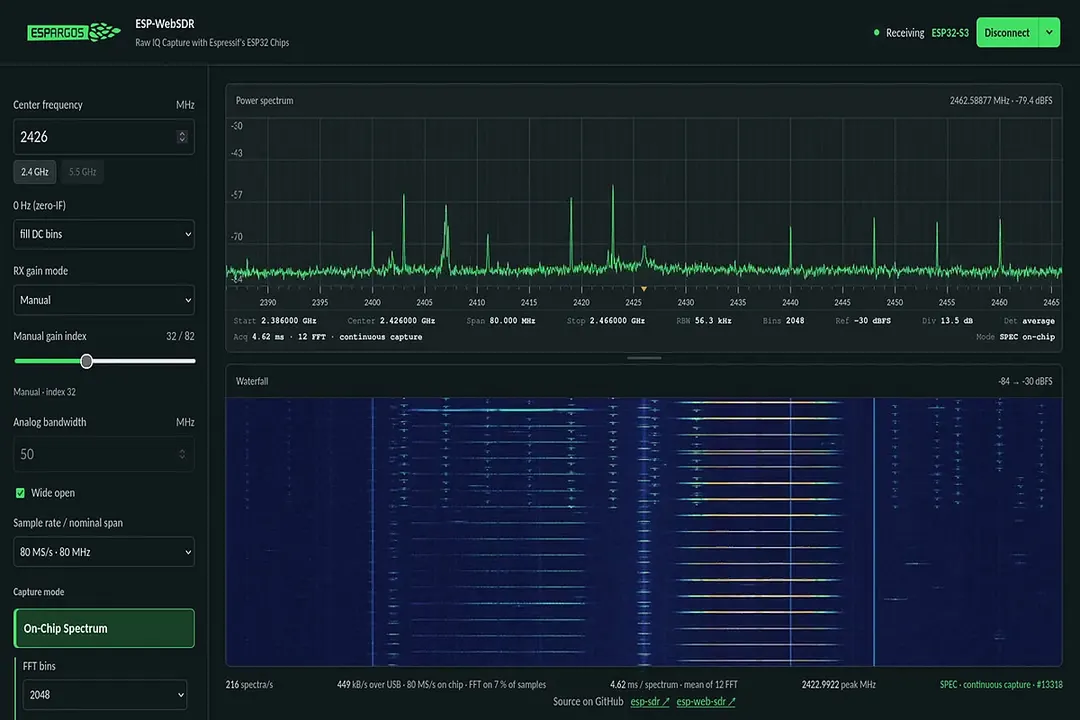Click the Center frequency stepper arrows
Viewport: 1080px width, 720px height.
[x=182, y=136]
